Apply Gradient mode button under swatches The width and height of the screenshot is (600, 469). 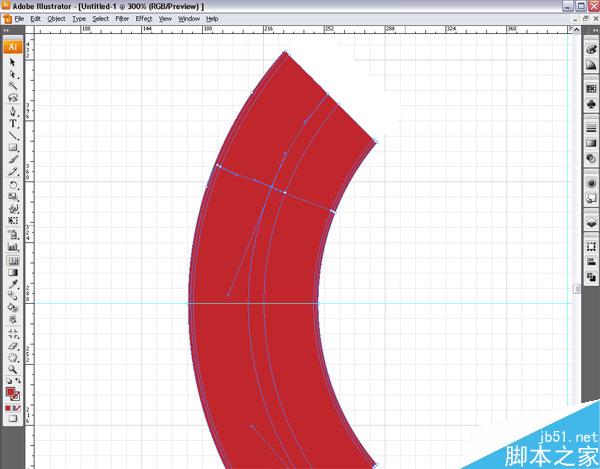[13, 408]
